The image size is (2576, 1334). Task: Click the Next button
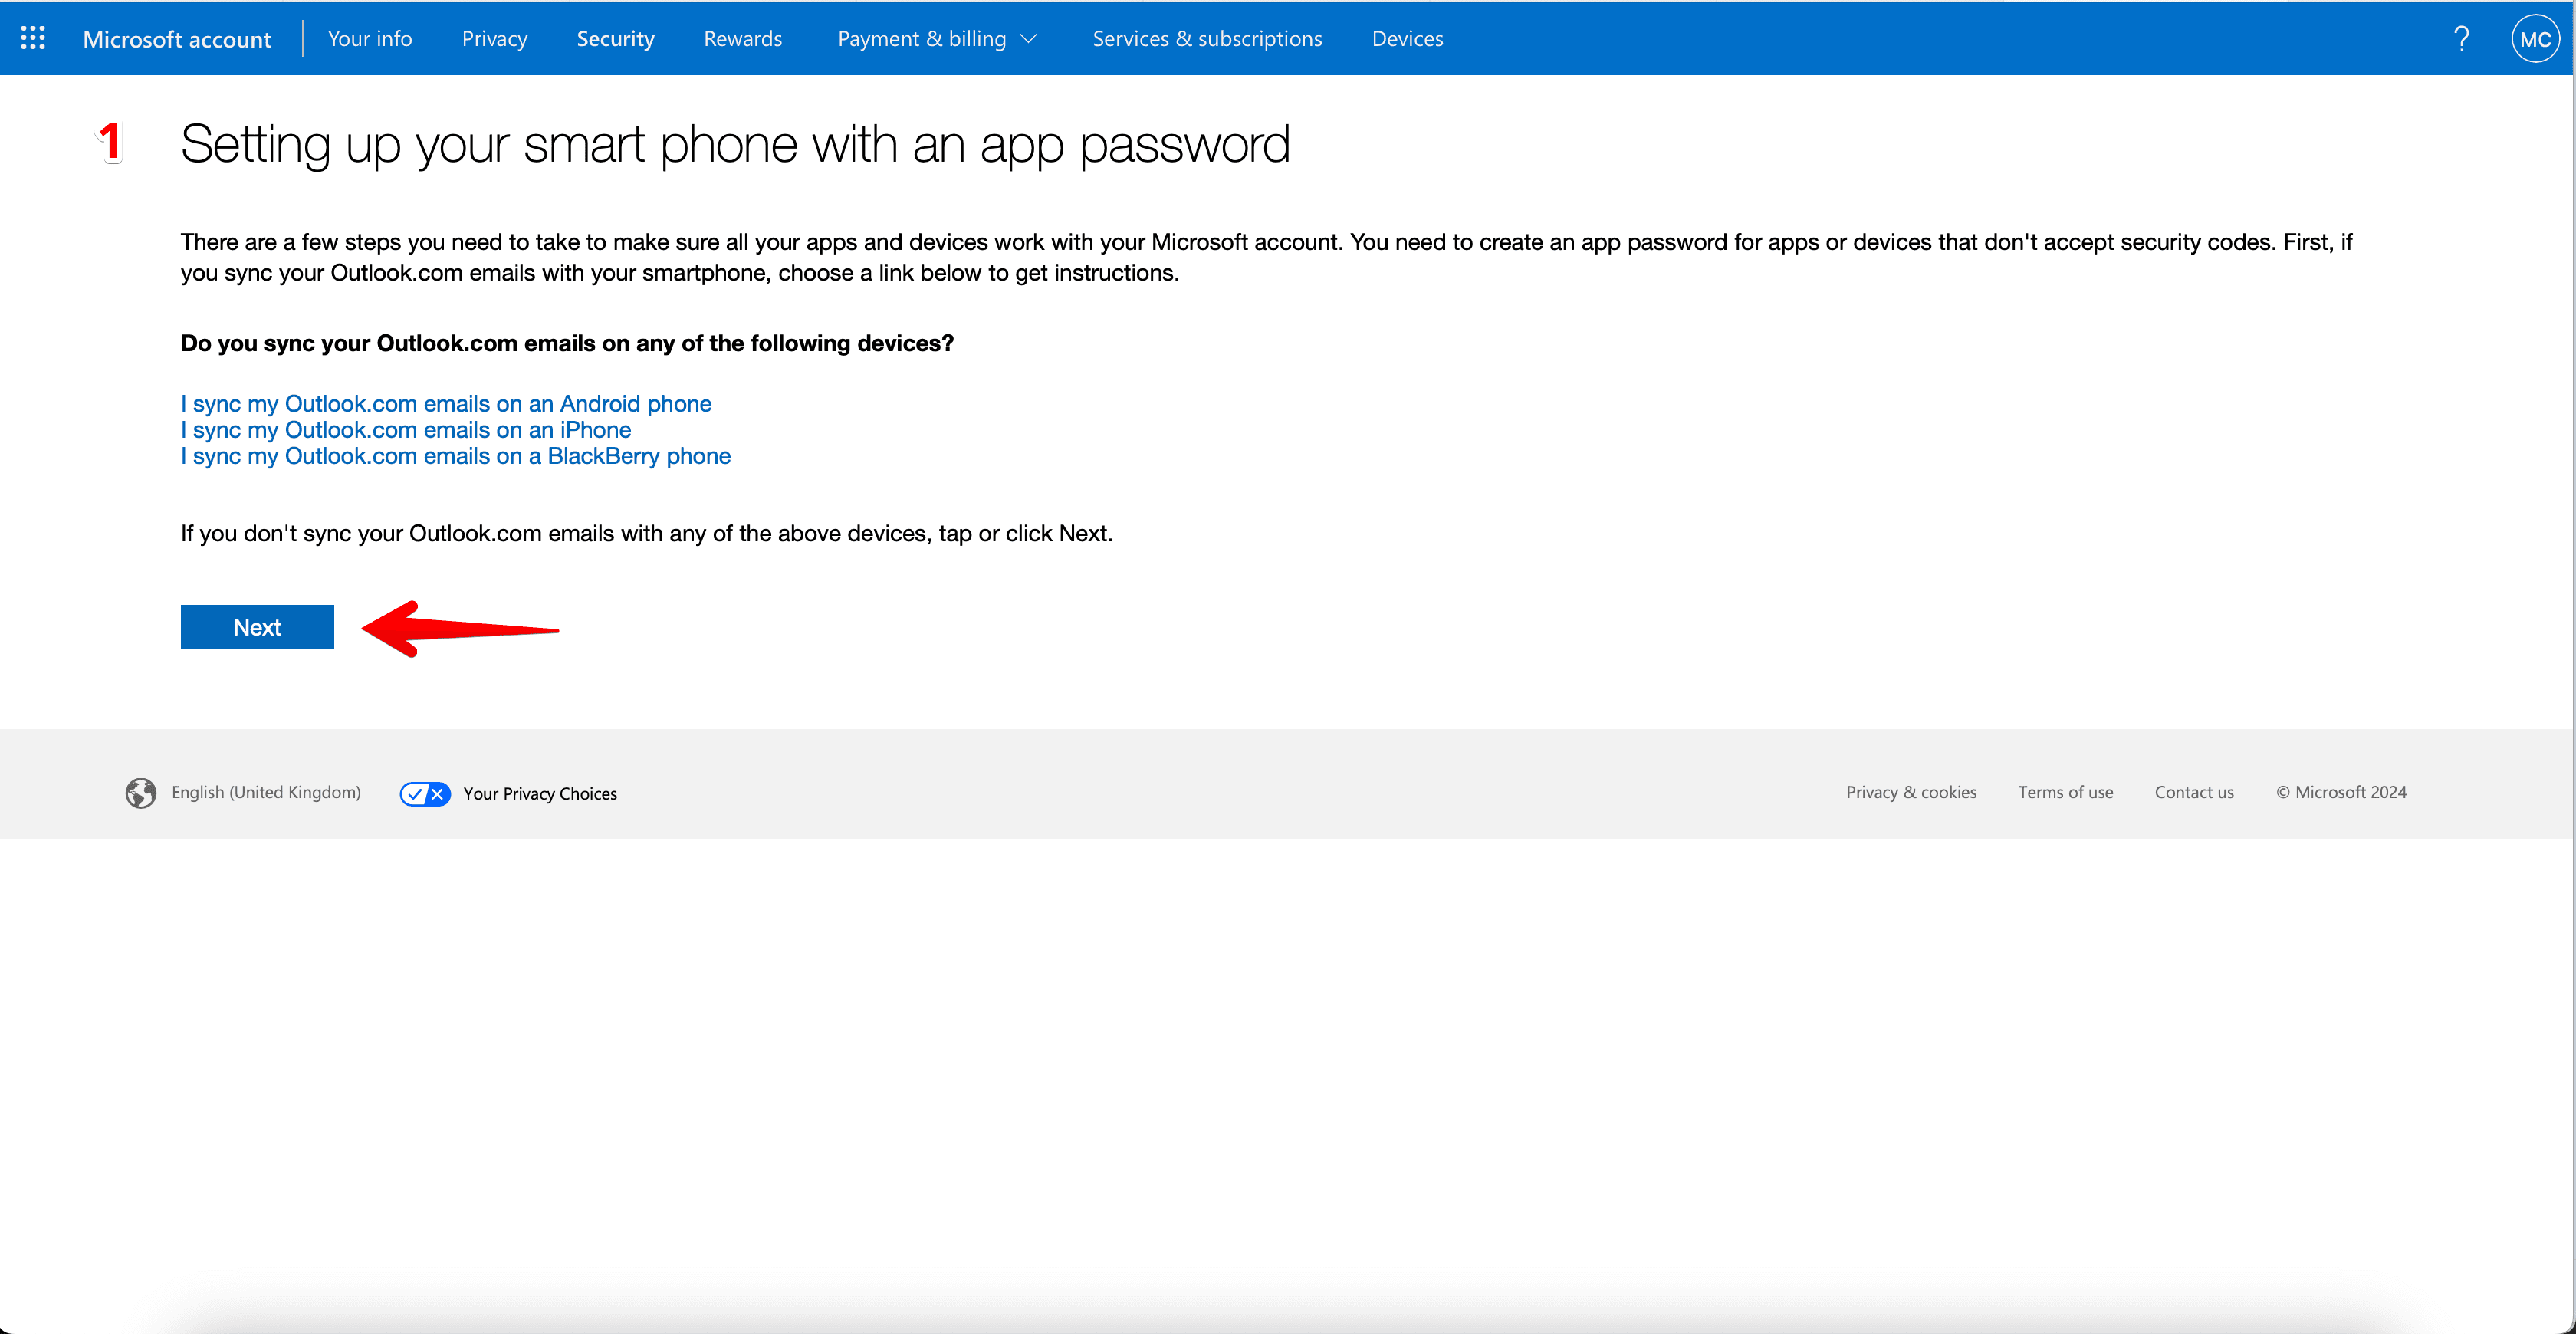tap(257, 627)
